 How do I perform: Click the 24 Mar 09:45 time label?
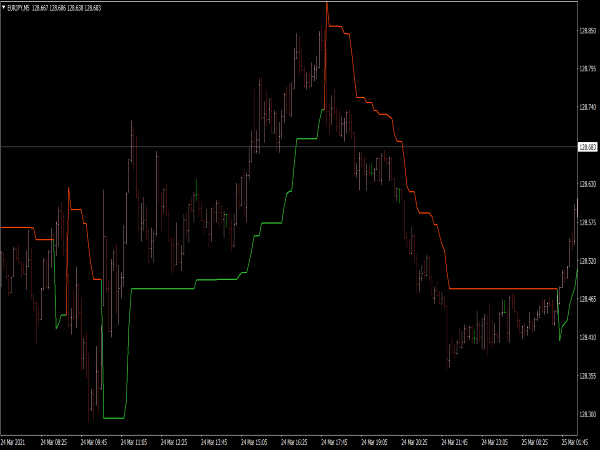94,442
